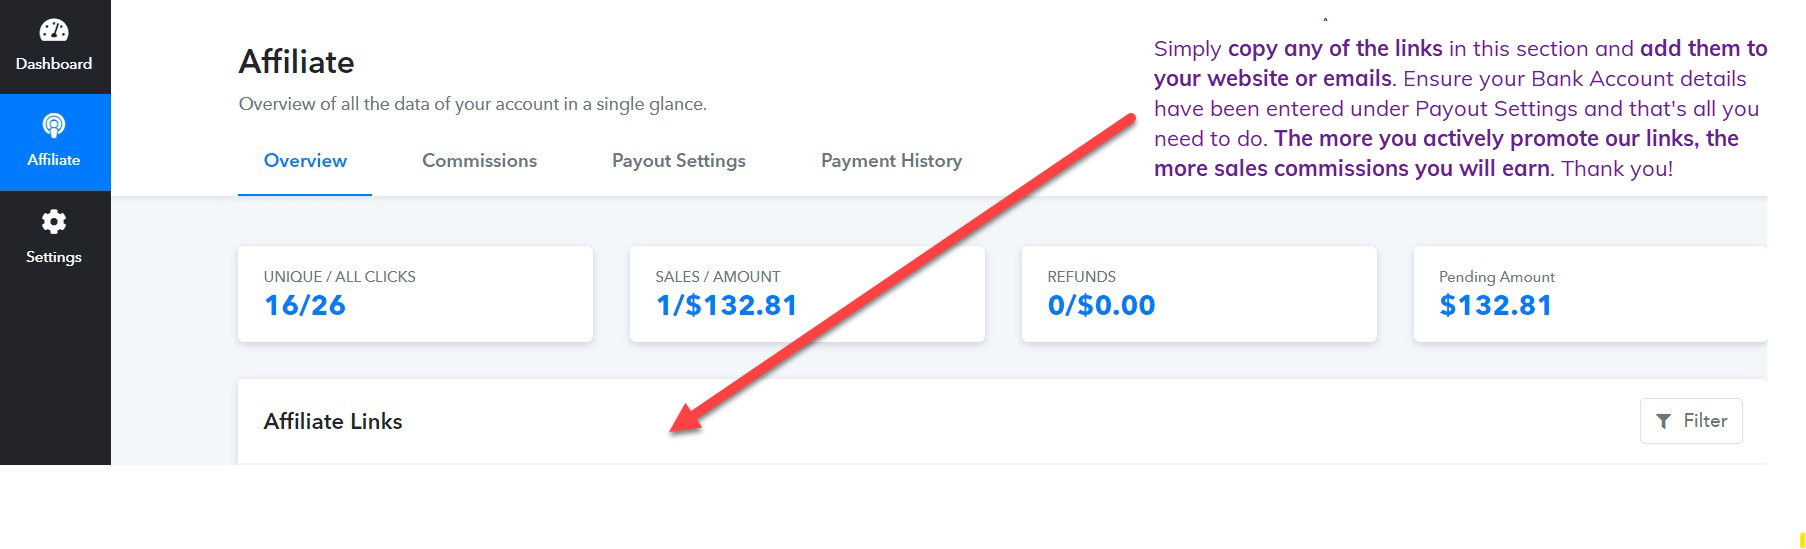Select the Settings label in sidebar

54,257
